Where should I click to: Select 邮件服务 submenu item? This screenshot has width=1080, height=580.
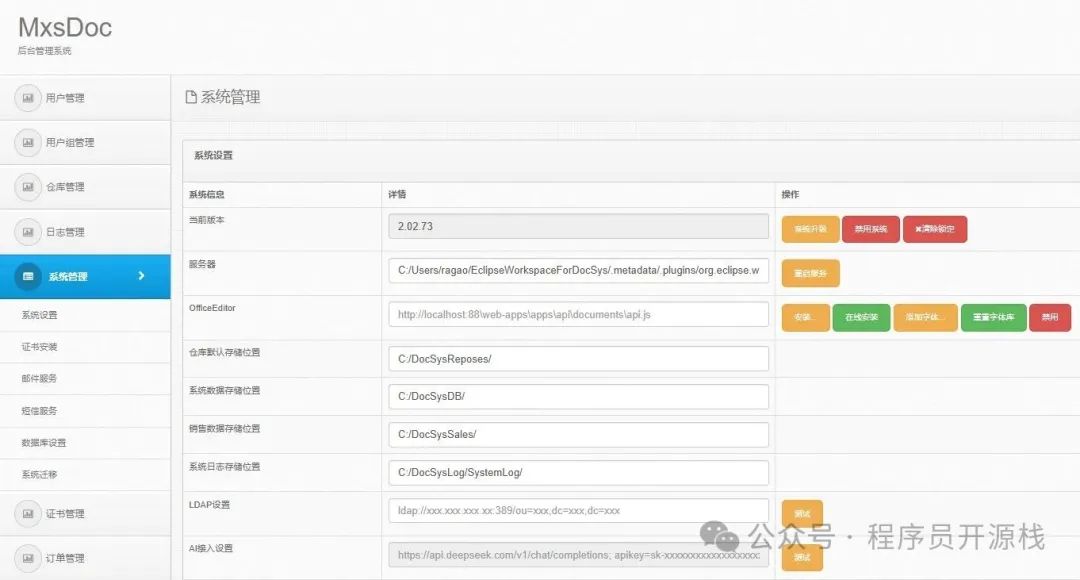click(x=40, y=379)
